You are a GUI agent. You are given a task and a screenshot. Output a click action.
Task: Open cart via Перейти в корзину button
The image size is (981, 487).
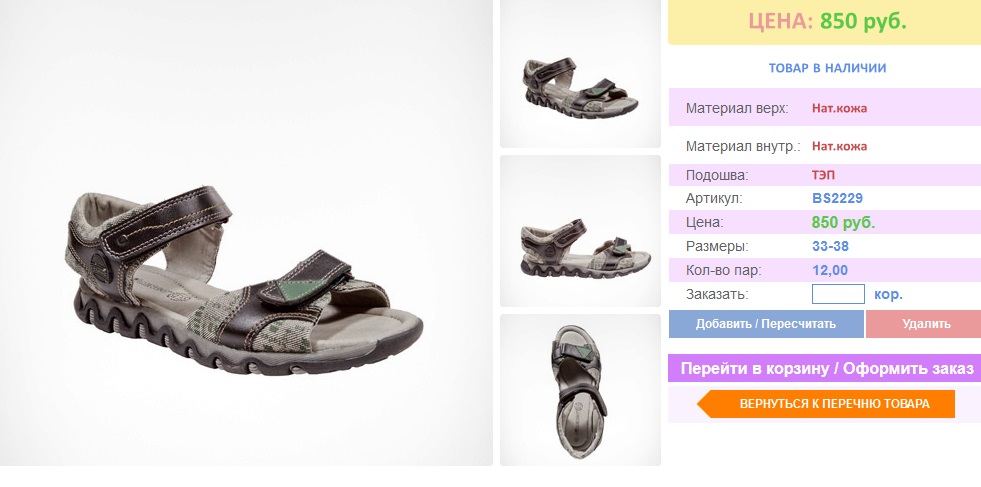[x=826, y=369]
